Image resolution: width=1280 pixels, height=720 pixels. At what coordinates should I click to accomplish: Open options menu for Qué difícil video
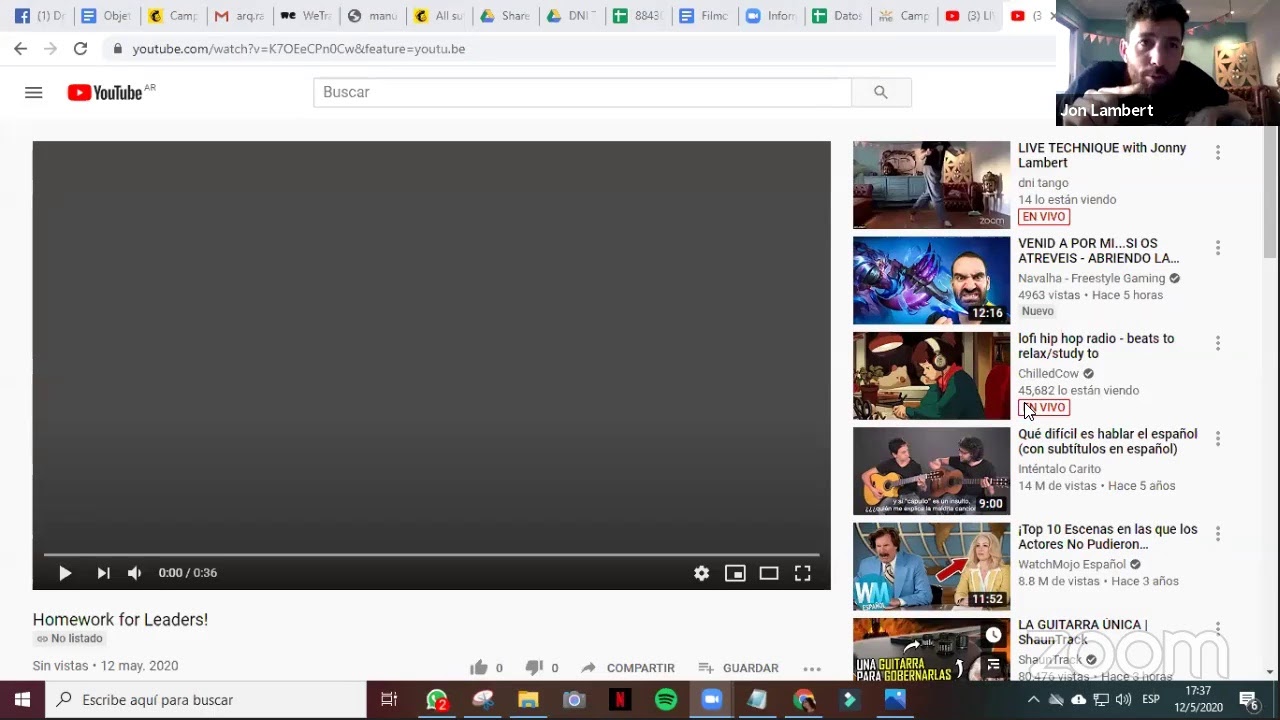point(1218,439)
